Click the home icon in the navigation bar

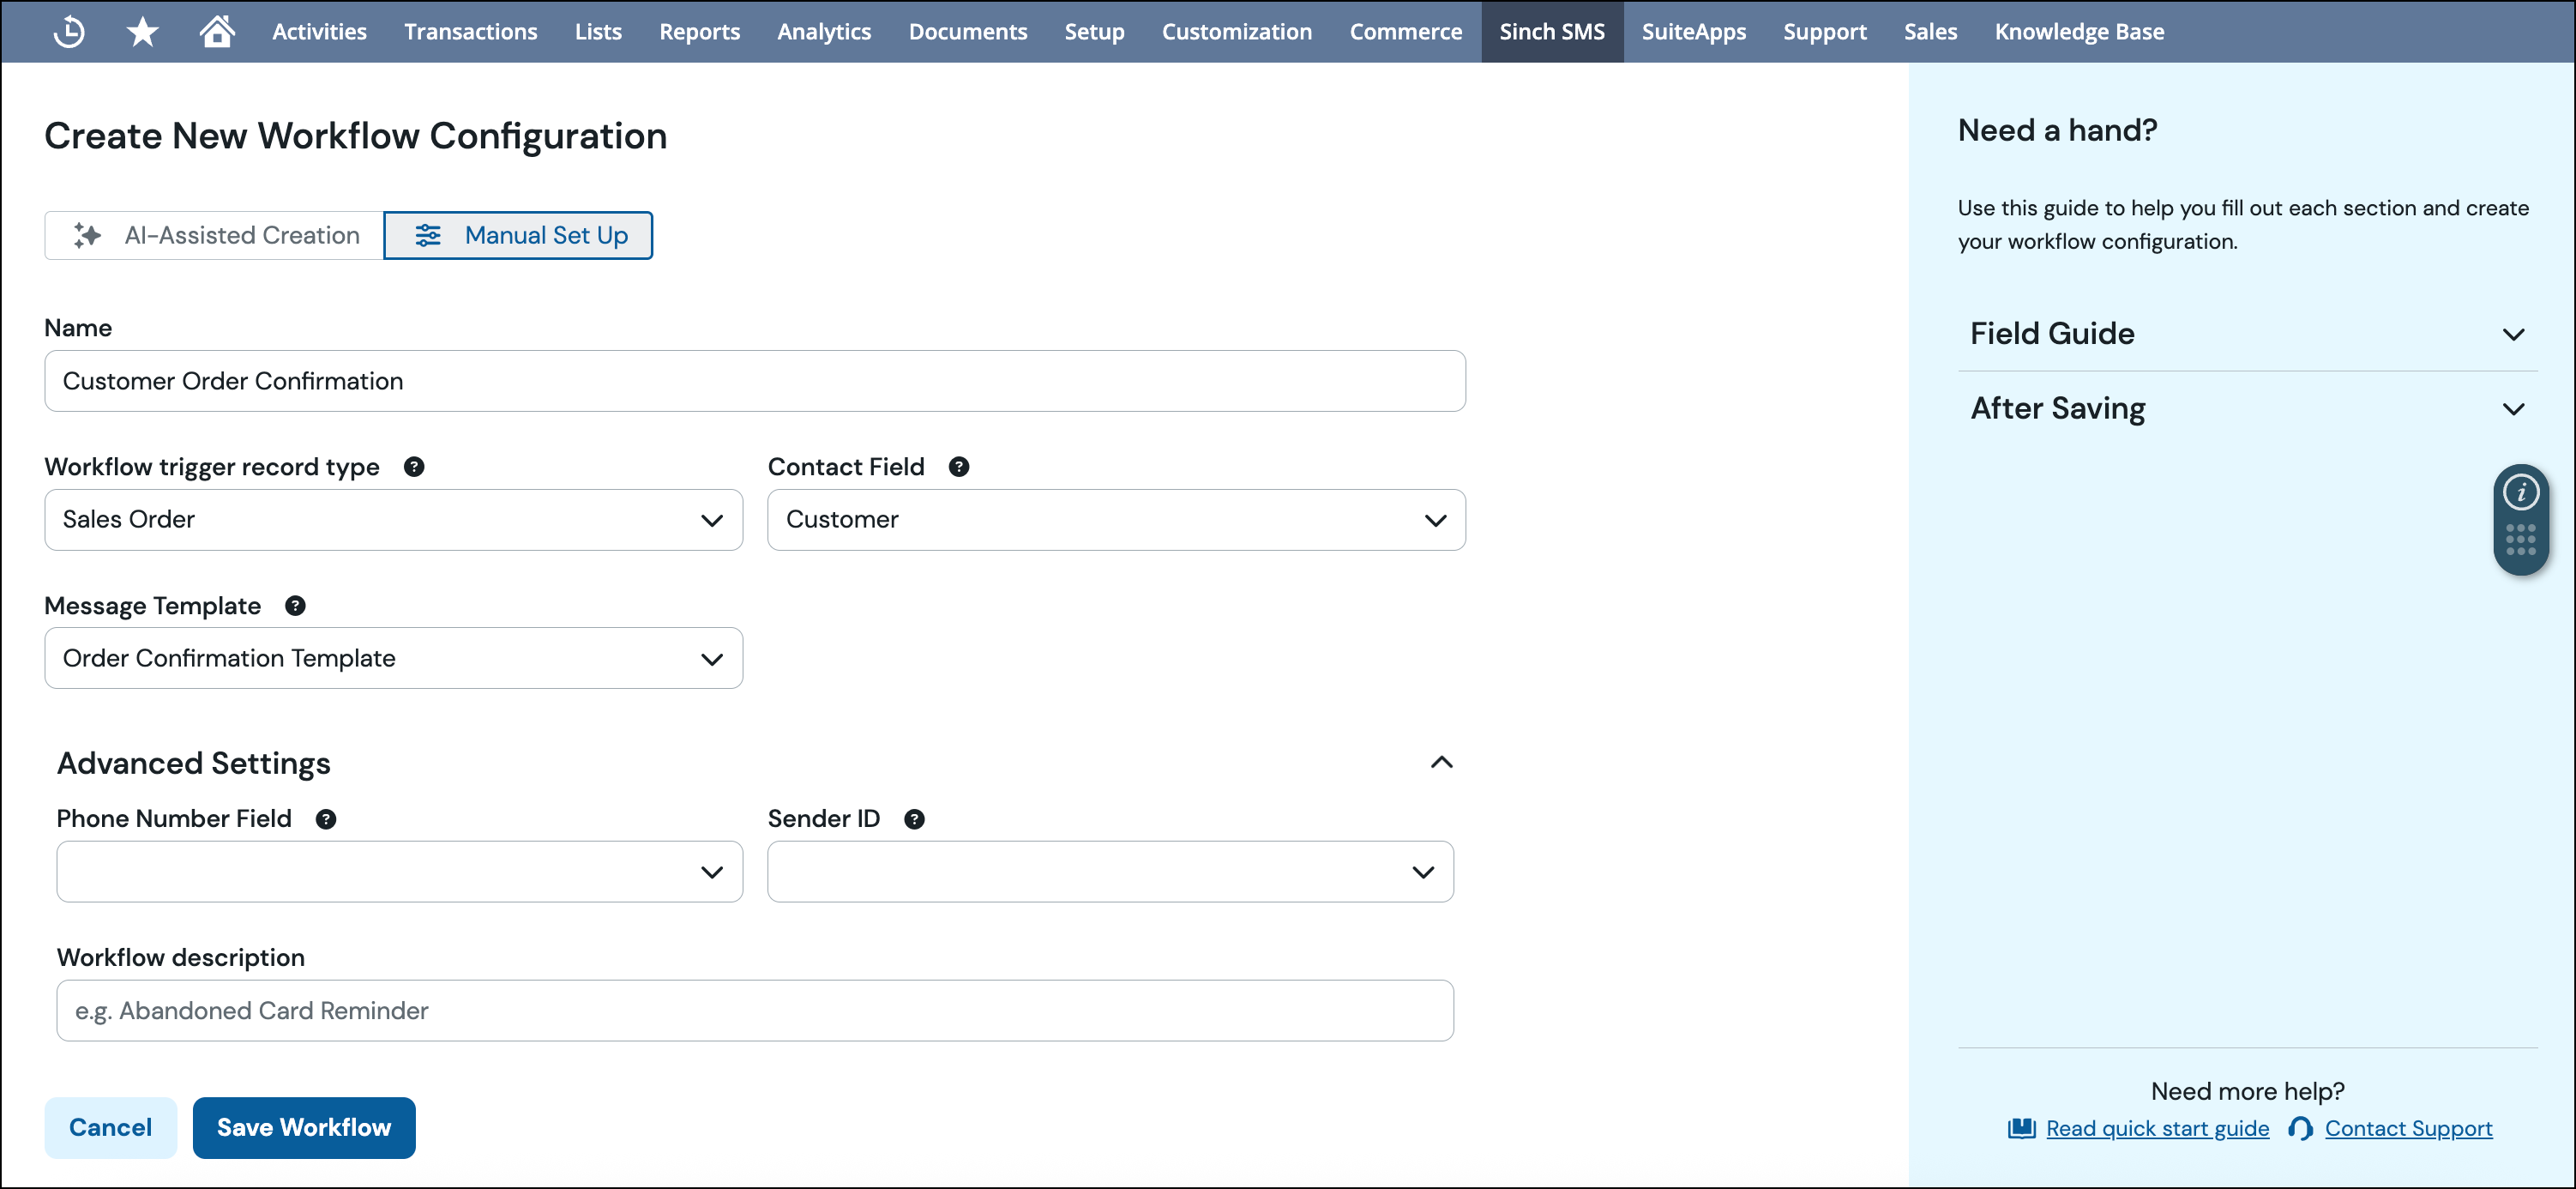coord(217,31)
